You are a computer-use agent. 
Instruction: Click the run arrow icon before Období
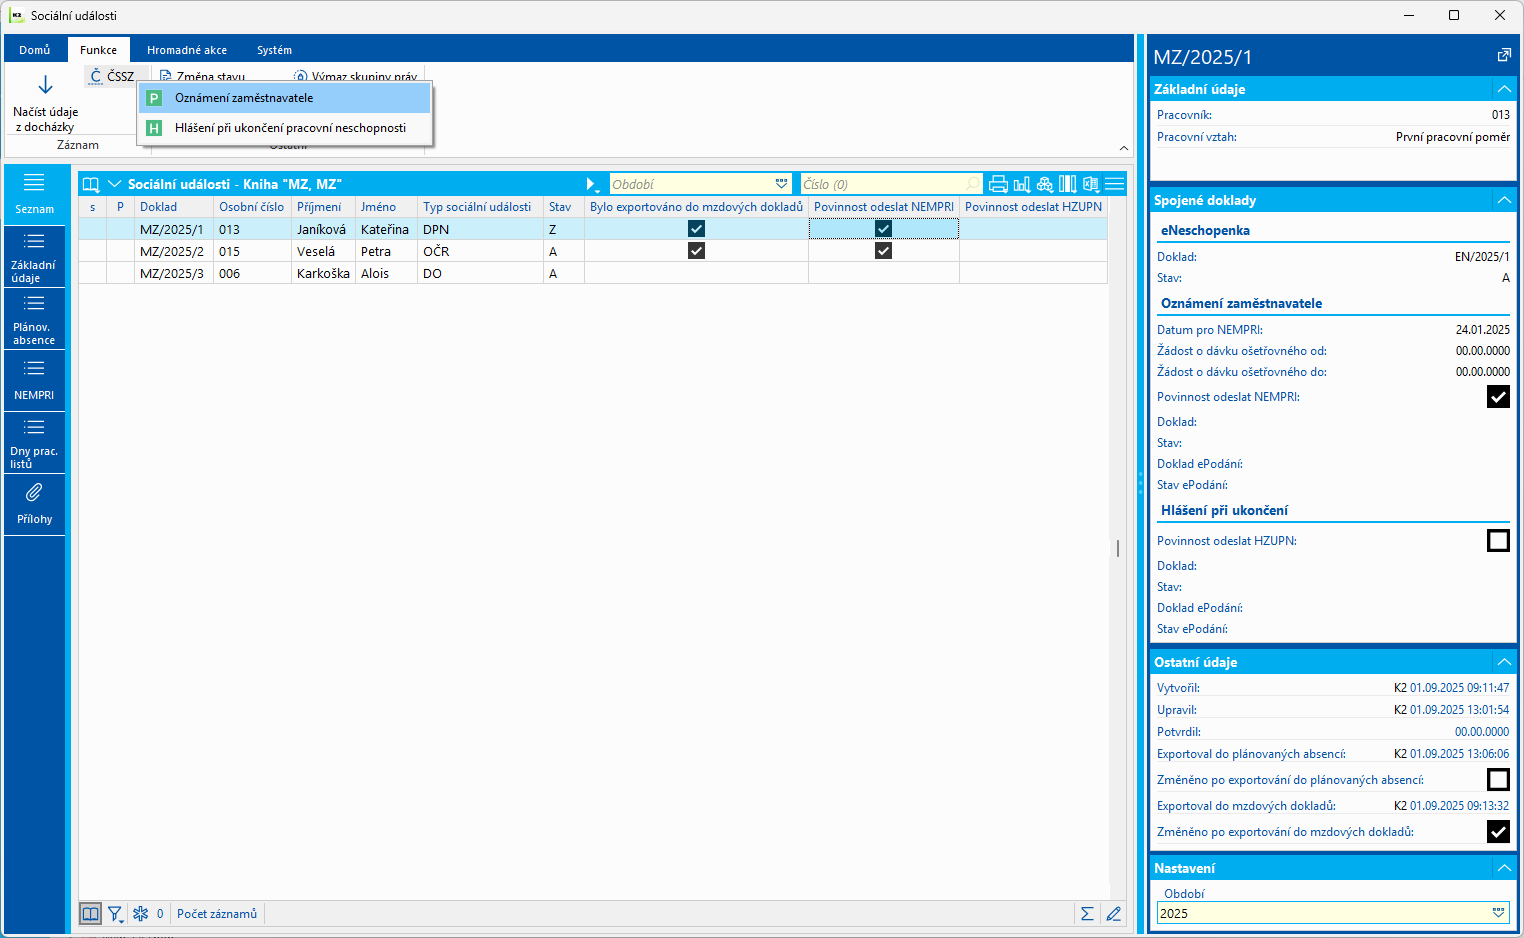592,184
